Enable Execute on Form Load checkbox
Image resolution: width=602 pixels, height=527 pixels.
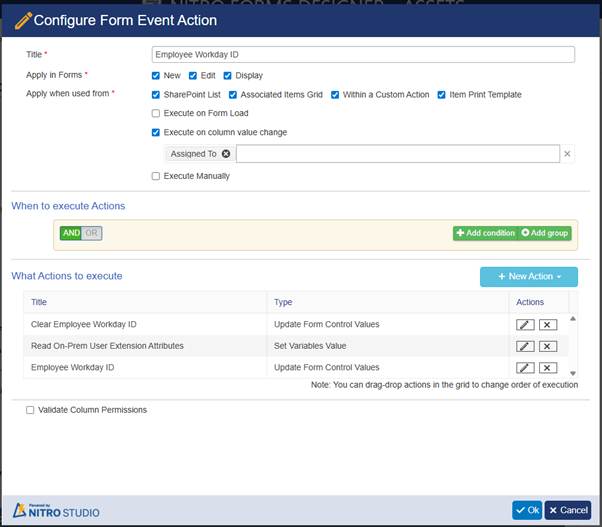(x=155, y=113)
